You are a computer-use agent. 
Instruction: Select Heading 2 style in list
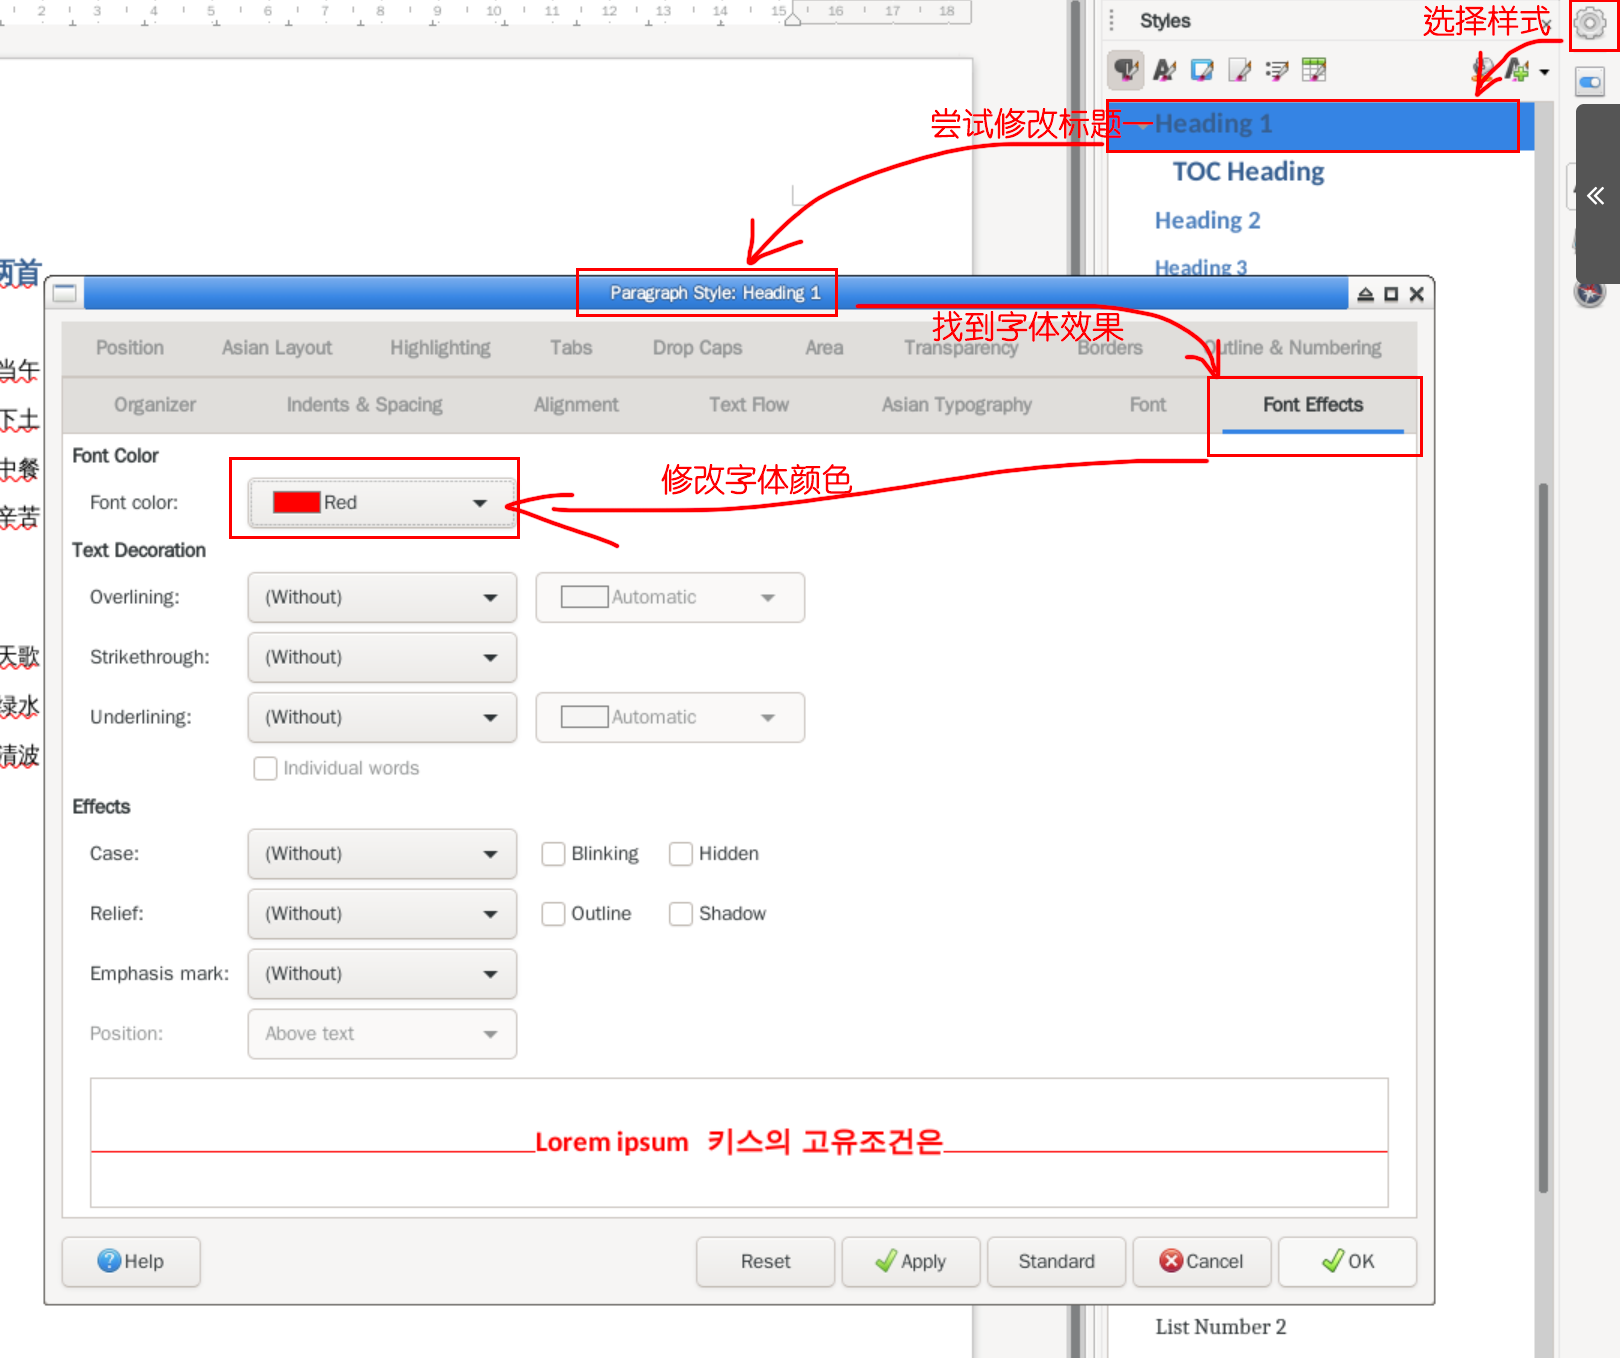point(1207,220)
